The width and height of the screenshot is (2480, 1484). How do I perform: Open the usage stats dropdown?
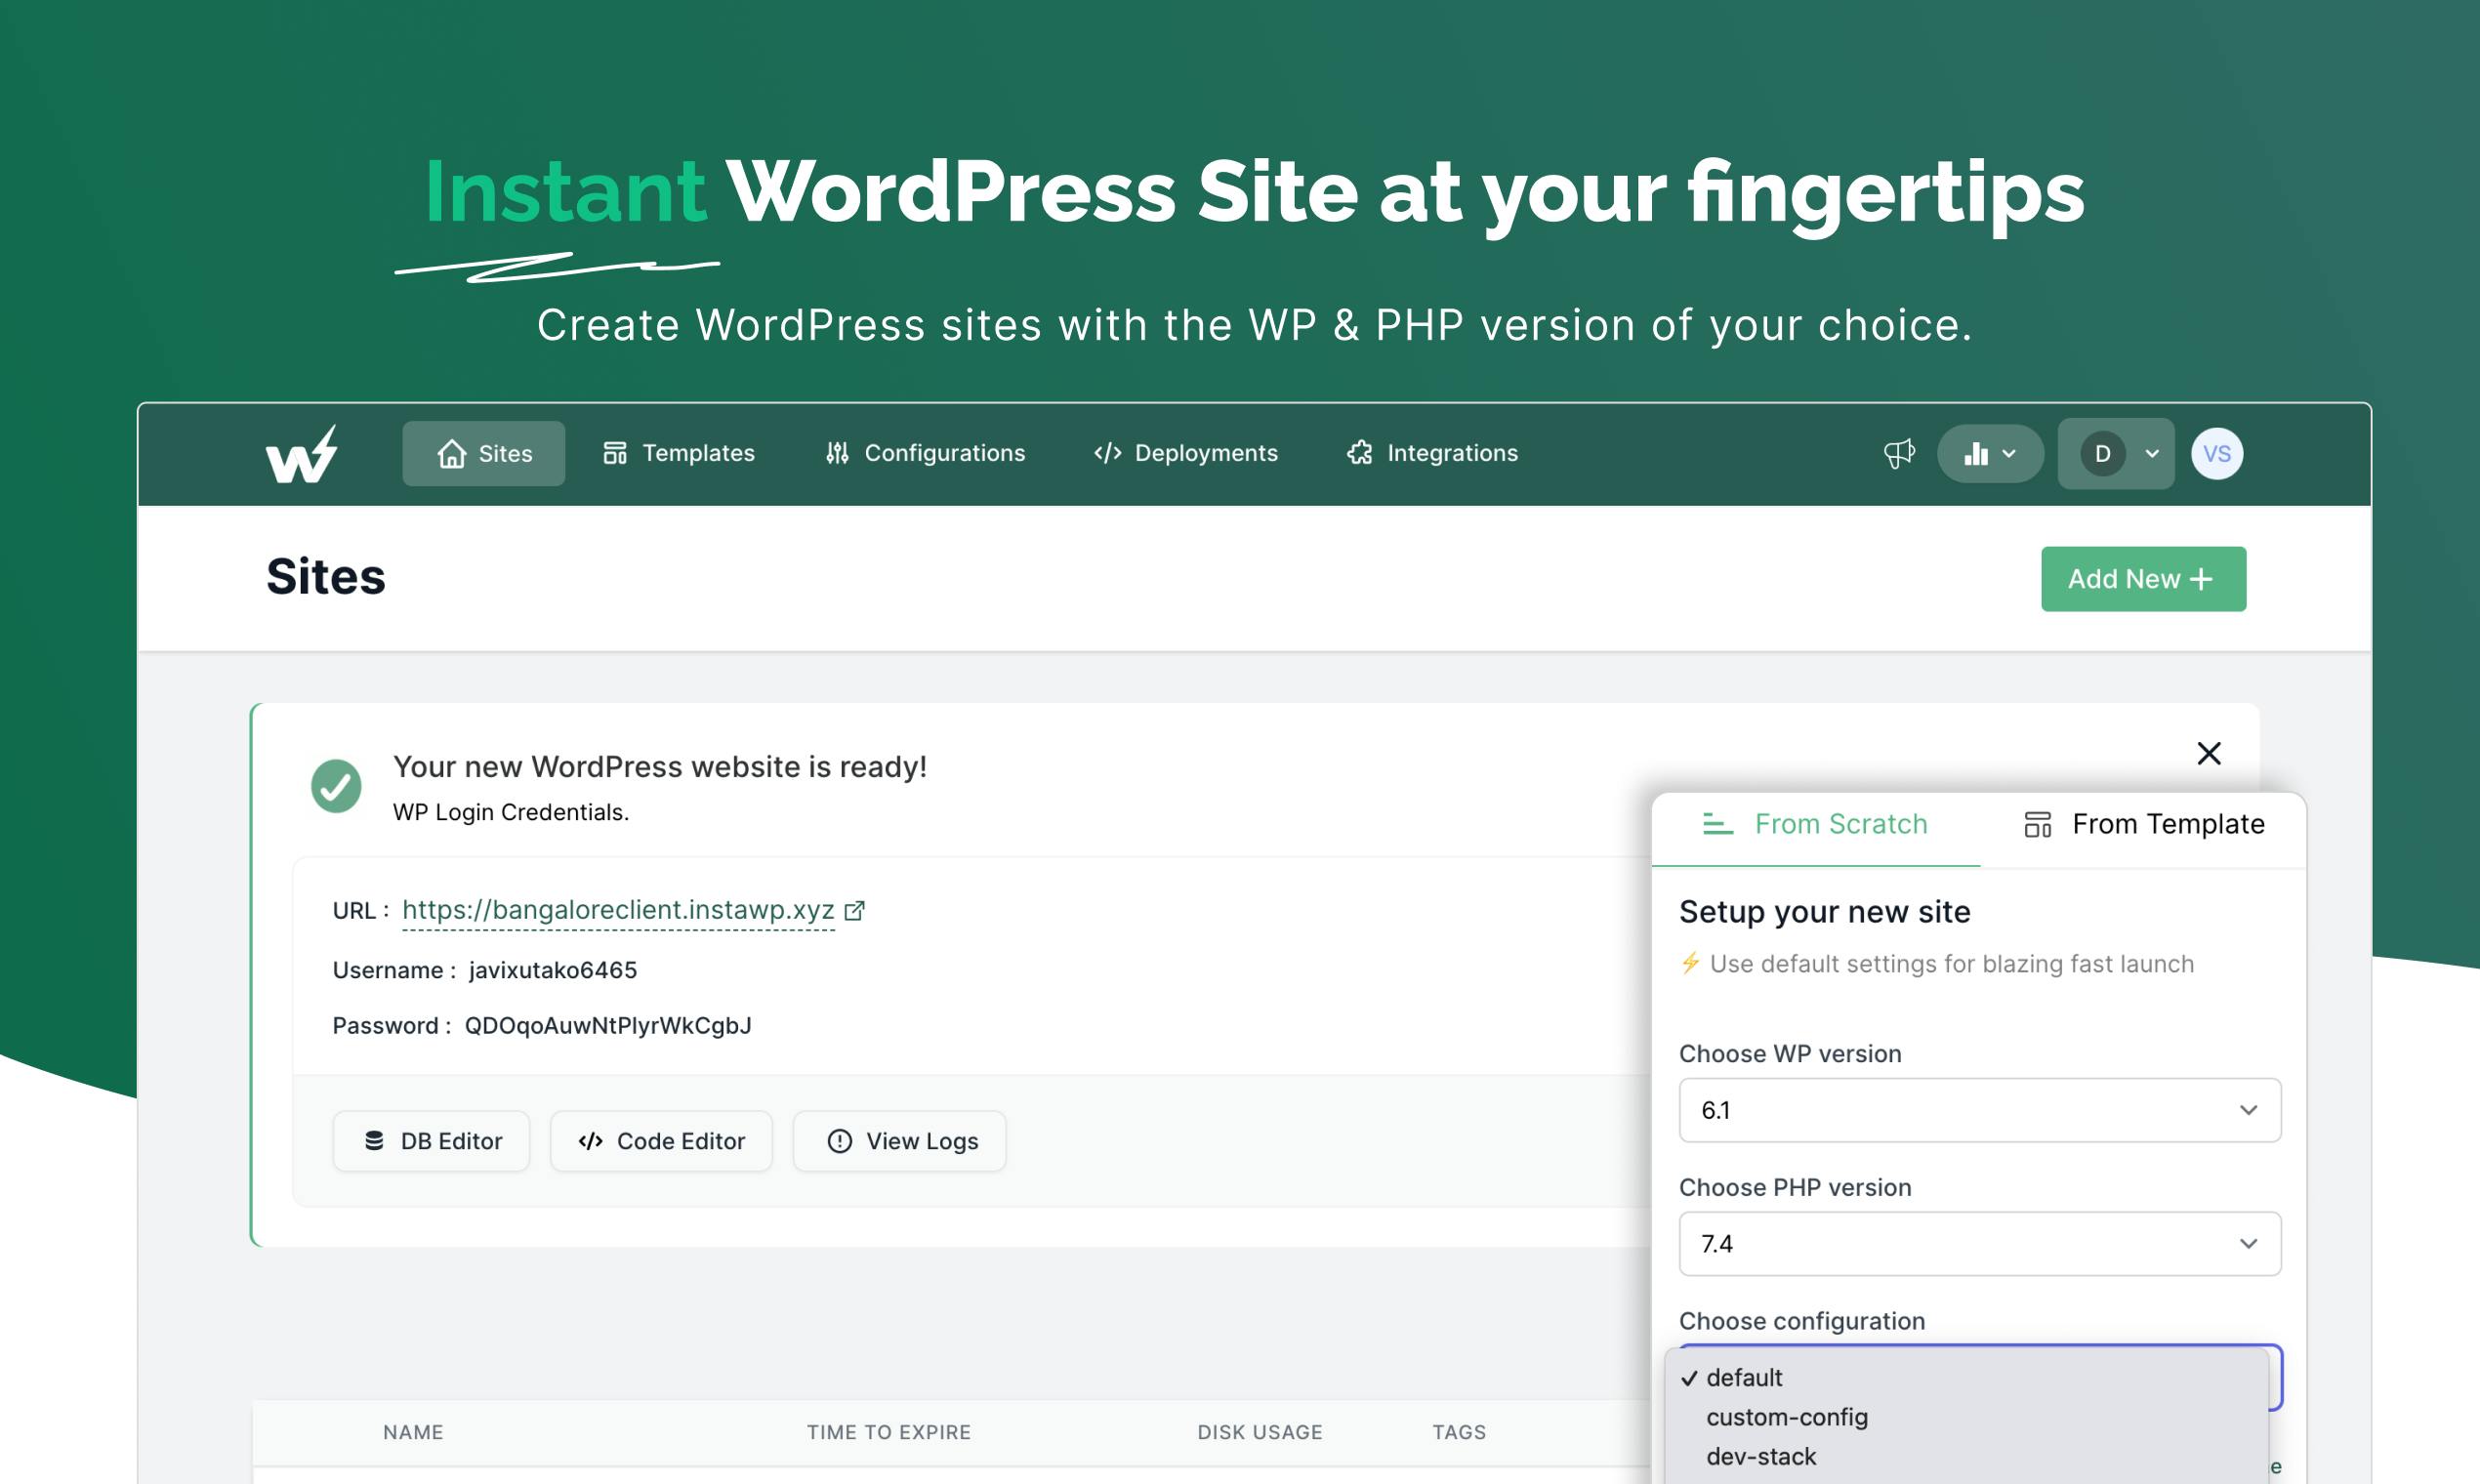(x=1990, y=454)
